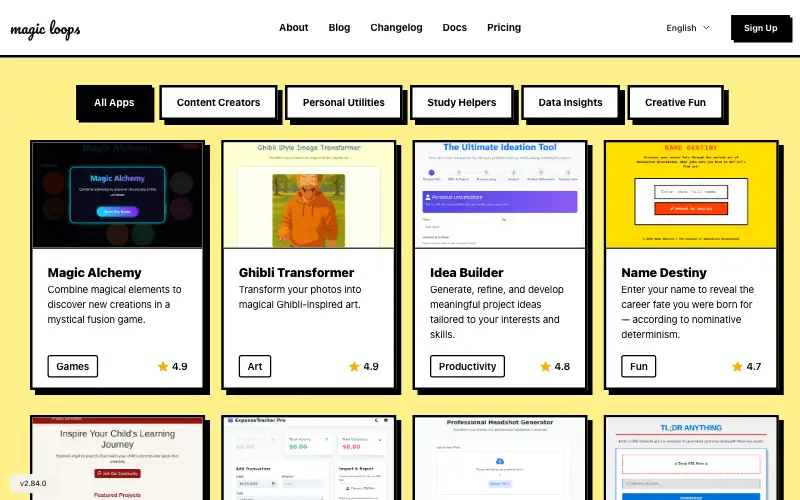Filter by Content Creators

[x=218, y=103]
